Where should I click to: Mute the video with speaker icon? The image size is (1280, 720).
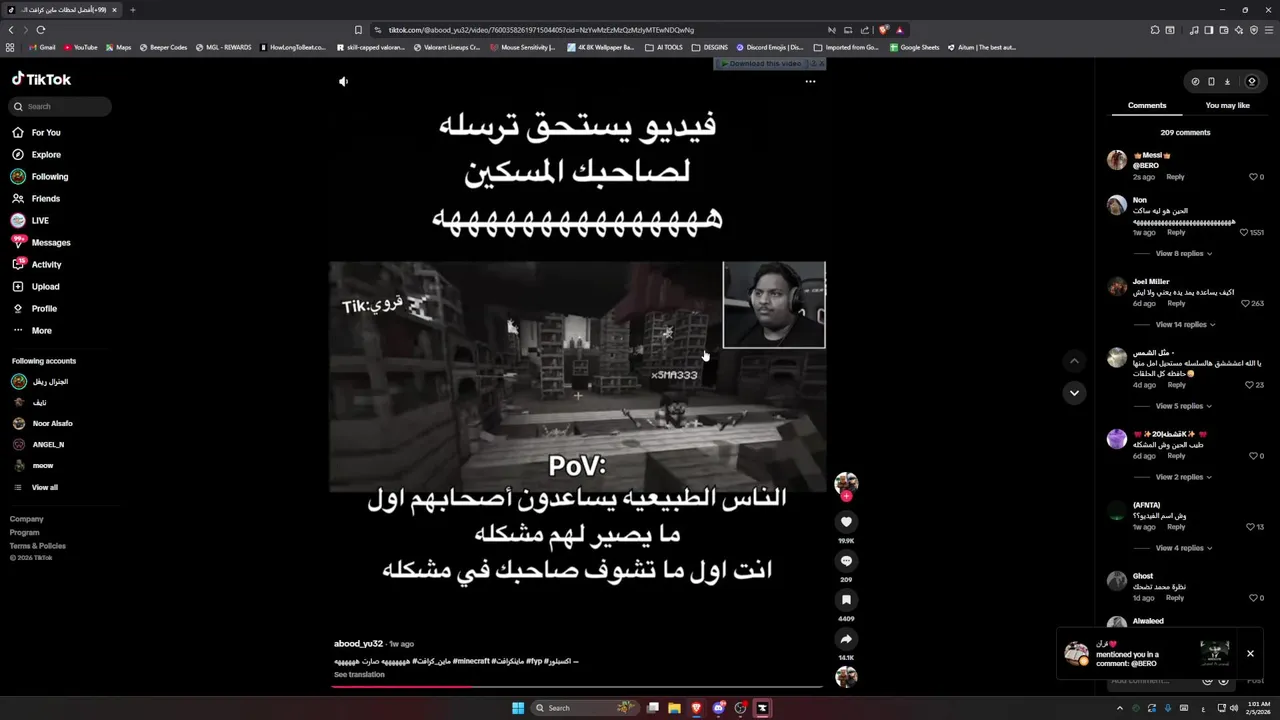pyautogui.click(x=343, y=82)
